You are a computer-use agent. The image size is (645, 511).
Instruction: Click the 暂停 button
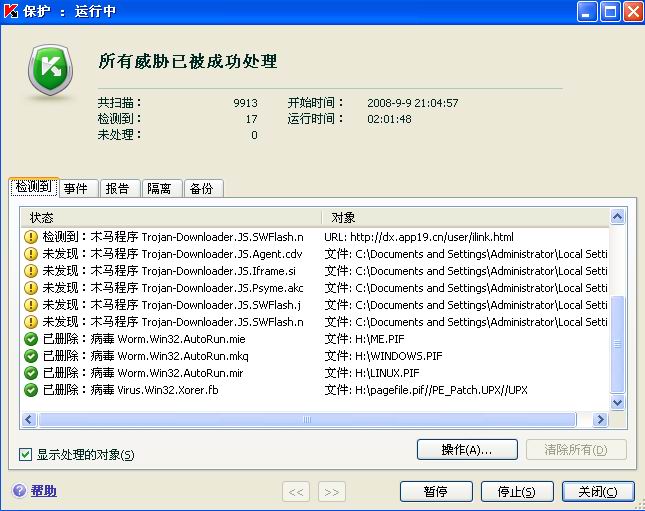click(x=436, y=491)
